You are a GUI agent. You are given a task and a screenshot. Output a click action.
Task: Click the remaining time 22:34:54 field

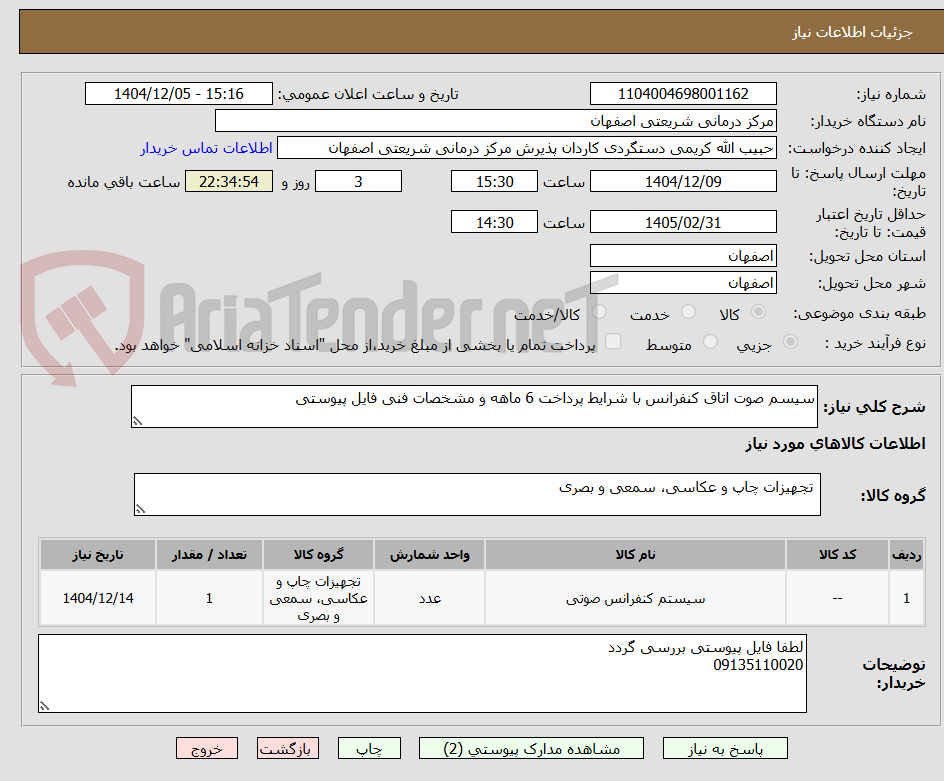[229, 181]
